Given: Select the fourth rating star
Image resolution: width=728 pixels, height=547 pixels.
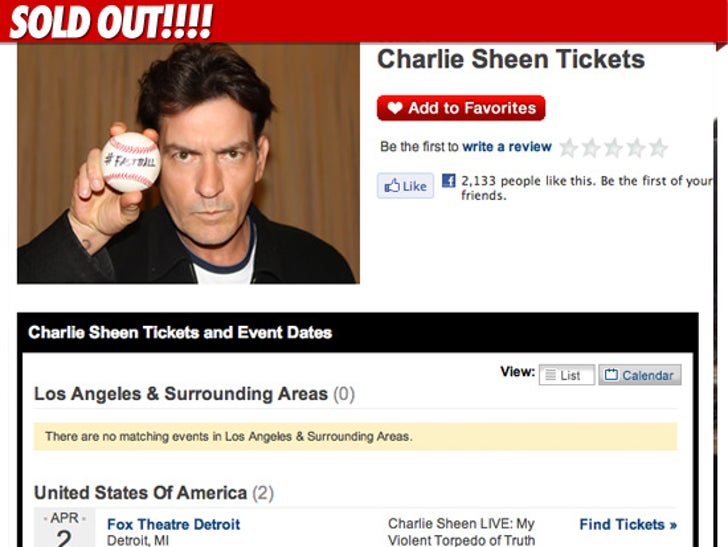Looking at the screenshot, I should coord(636,148).
